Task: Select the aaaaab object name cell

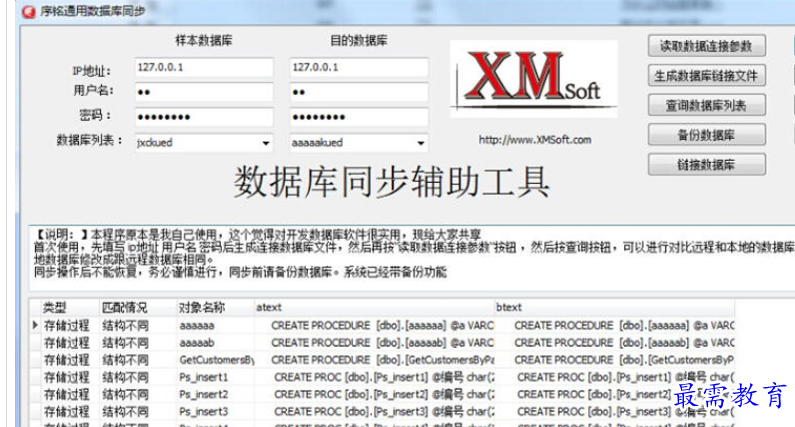Action: 215,343
